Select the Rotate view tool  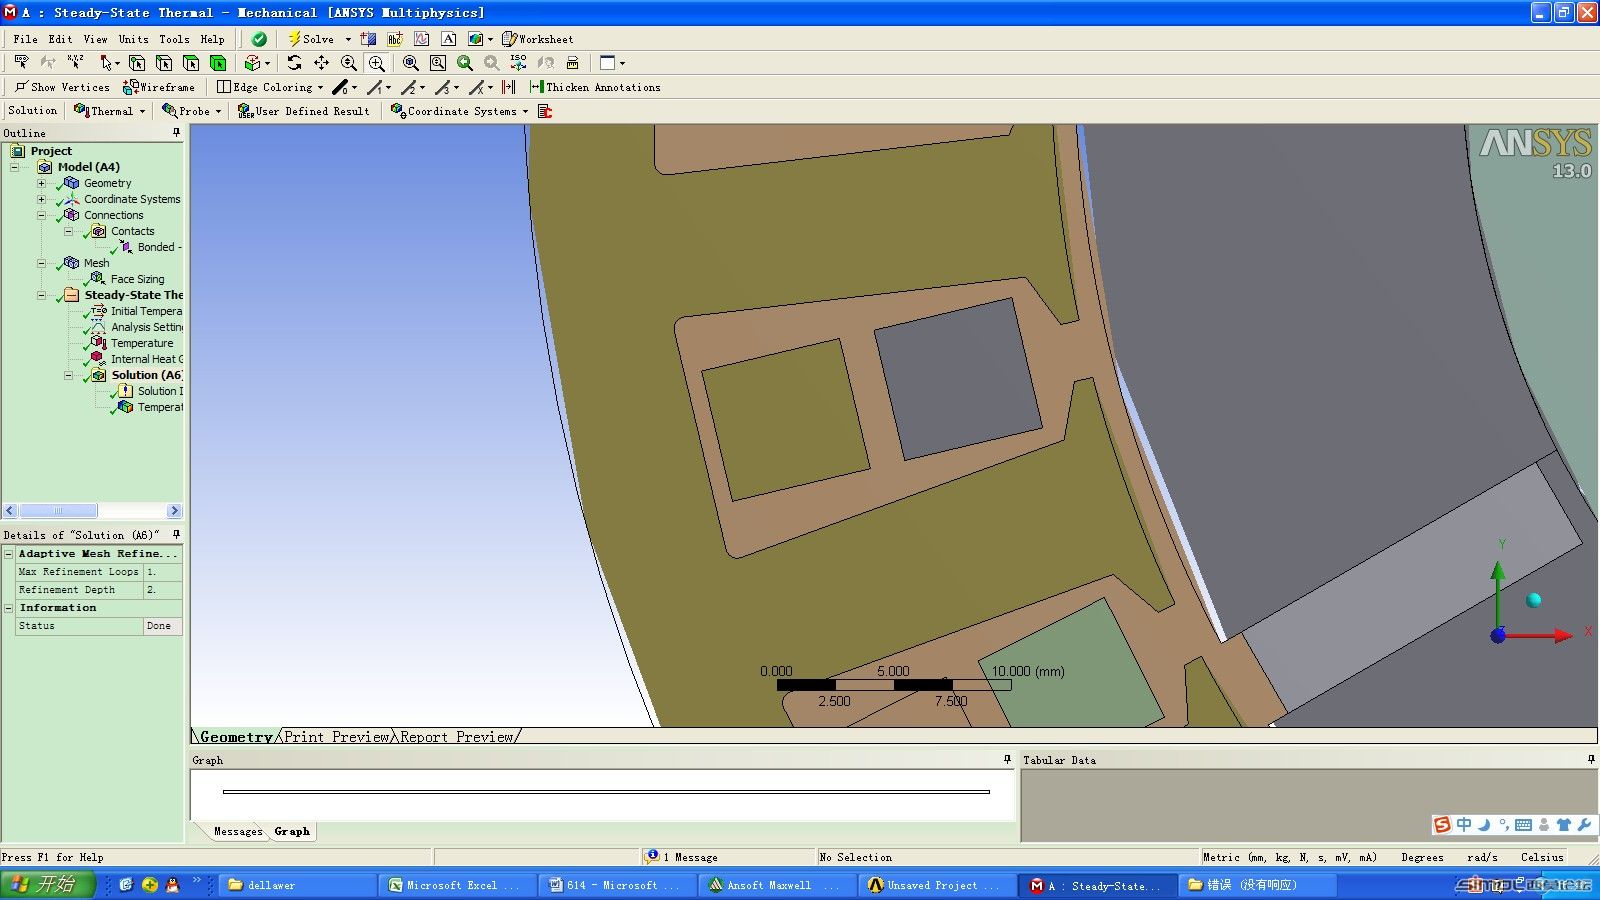coord(294,62)
